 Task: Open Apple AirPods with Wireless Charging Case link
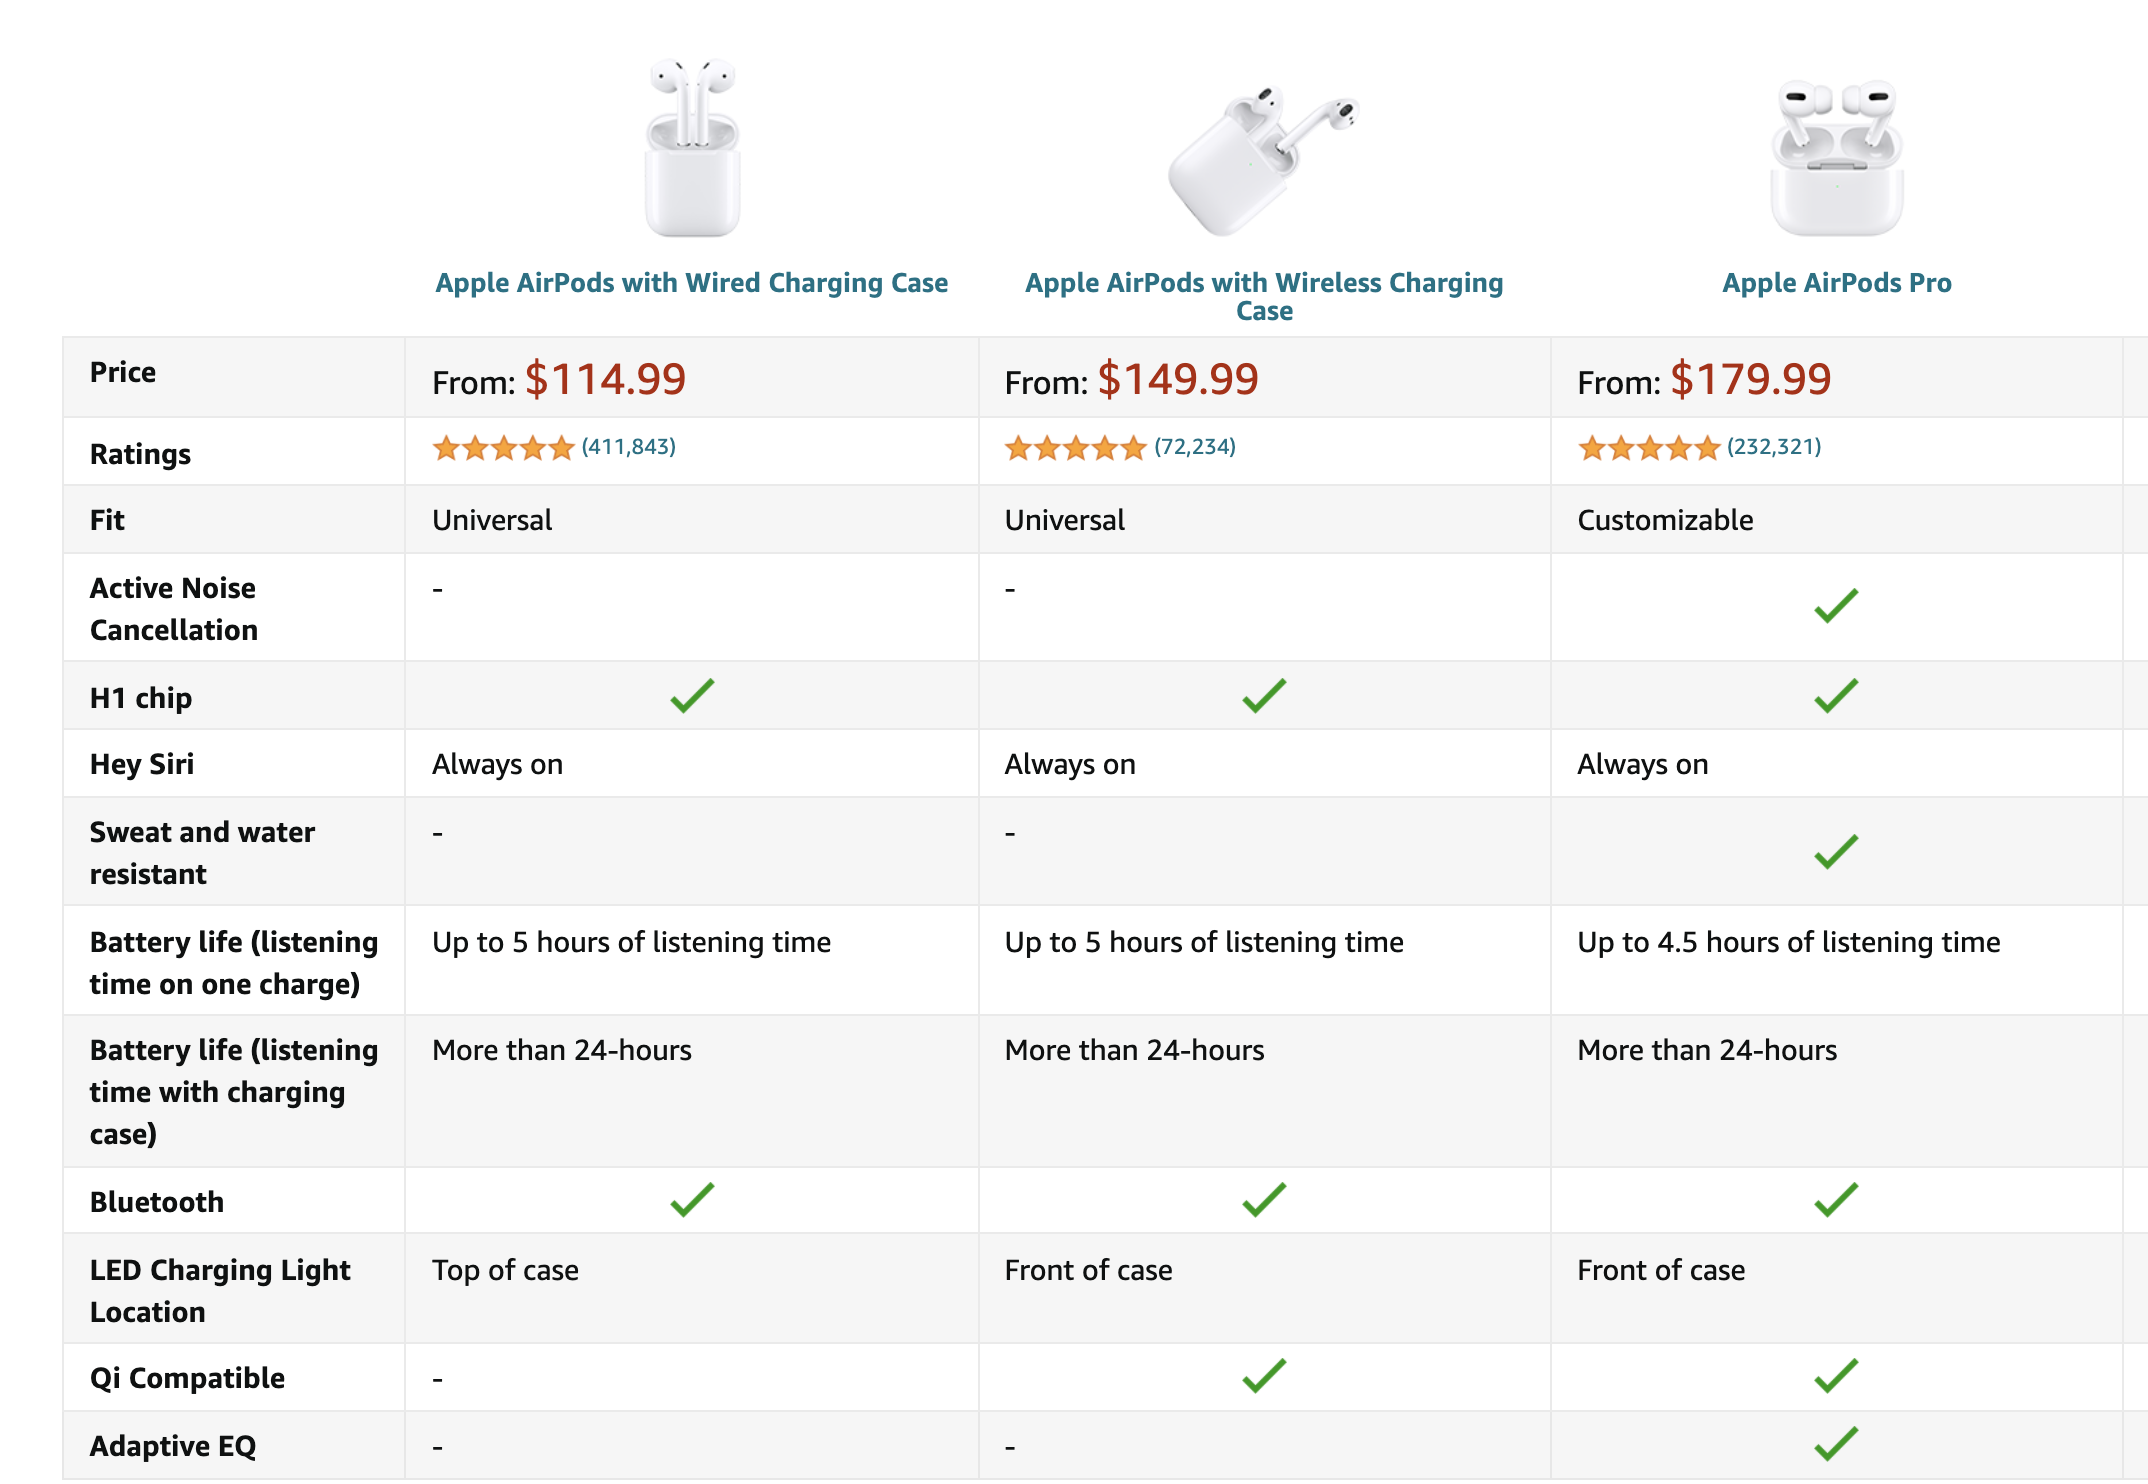pos(1264,296)
